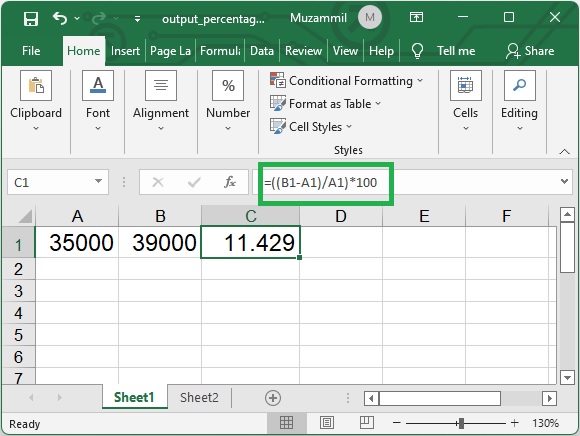The image size is (580, 436).
Task: Open the Undo history dropdown arrow
Action: pos(77,18)
